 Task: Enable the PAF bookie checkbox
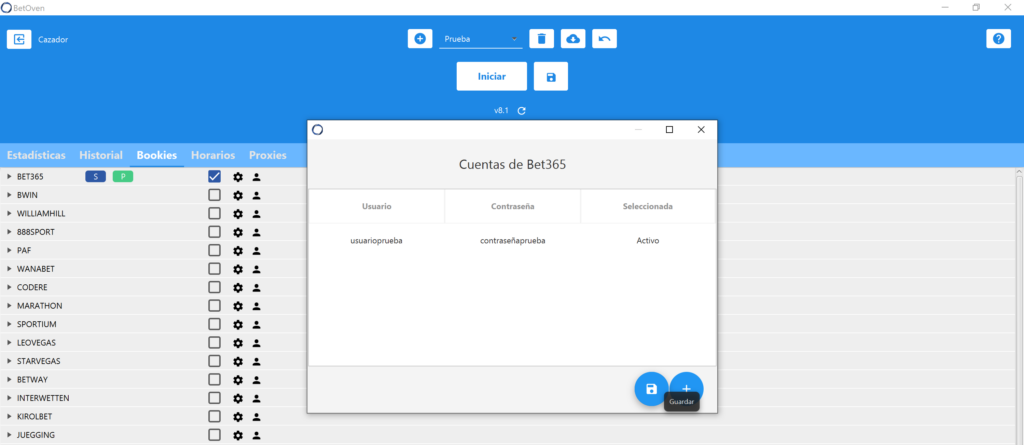(214, 250)
